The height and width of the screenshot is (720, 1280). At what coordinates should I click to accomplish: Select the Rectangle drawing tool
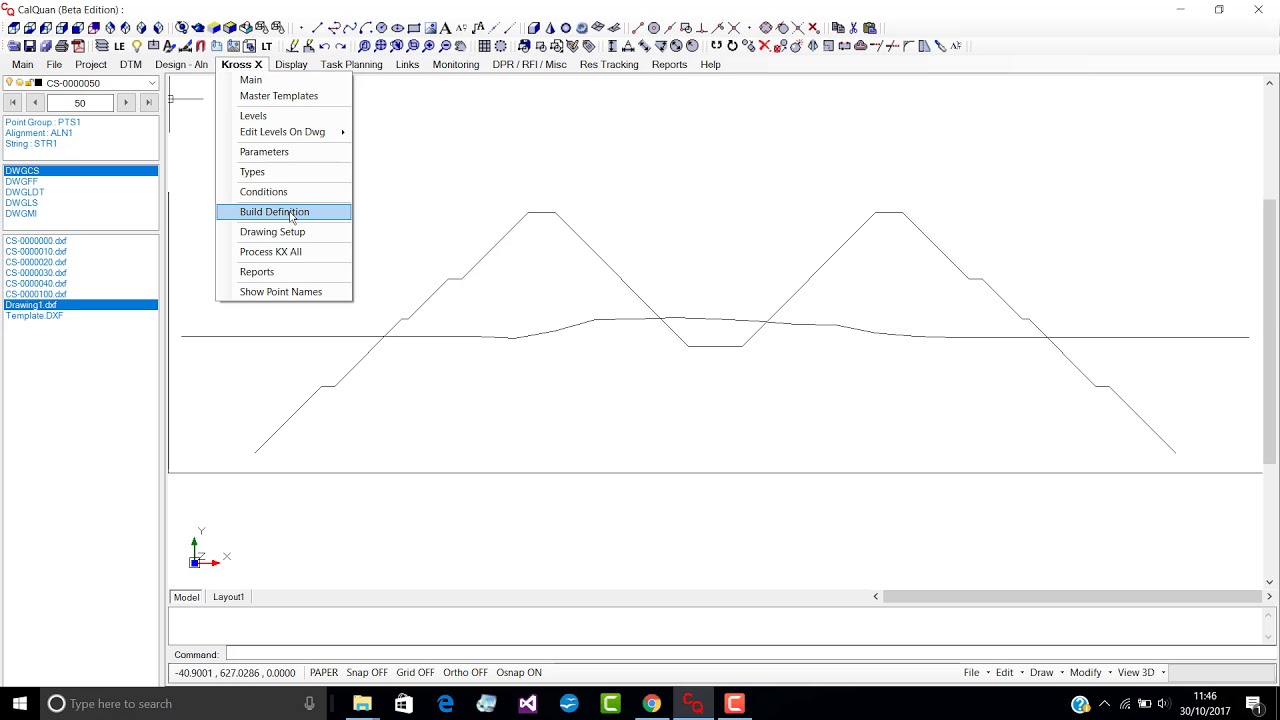click(x=413, y=28)
